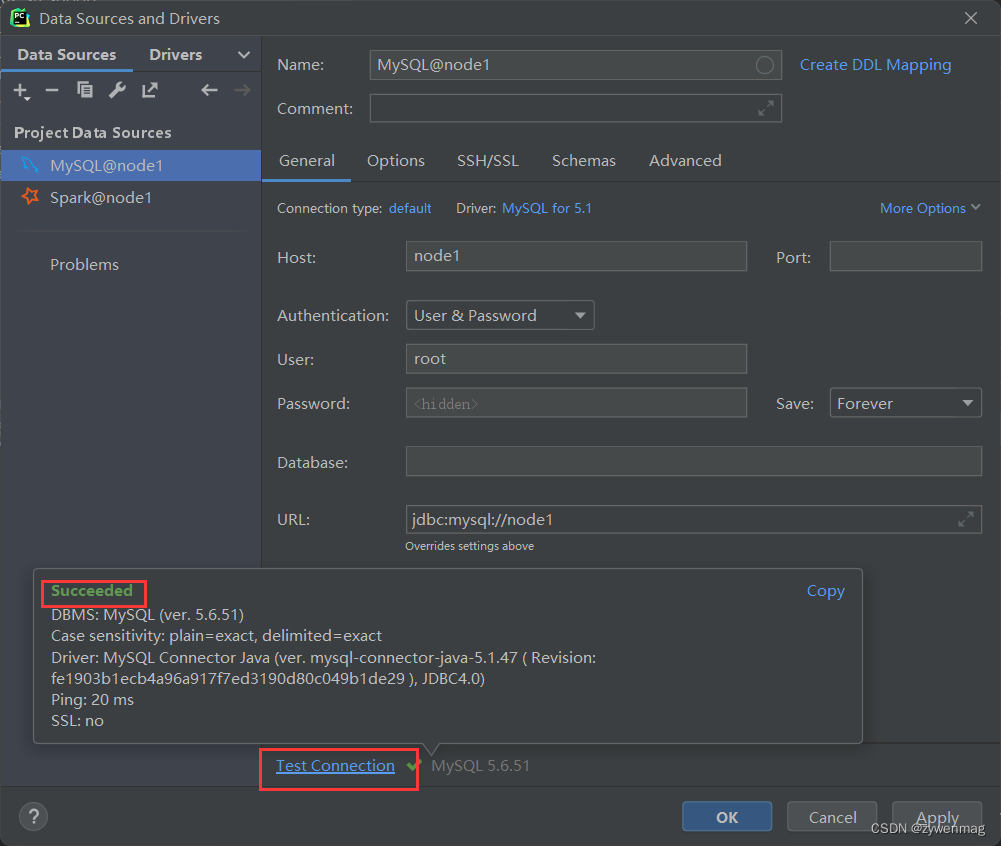This screenshot has height=846, width=1001.
Task: Switch to the Drivers tab
Action: point(175,54)
